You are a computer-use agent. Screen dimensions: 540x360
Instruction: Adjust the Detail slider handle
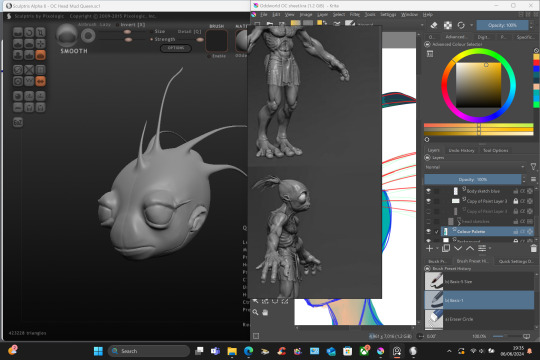200,40
